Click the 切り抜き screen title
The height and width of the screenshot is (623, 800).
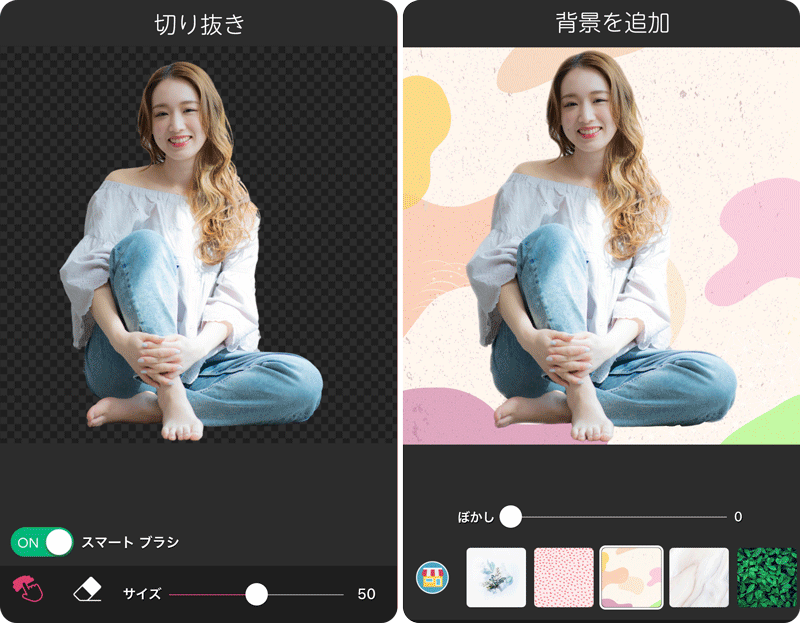tap(199, 24)
